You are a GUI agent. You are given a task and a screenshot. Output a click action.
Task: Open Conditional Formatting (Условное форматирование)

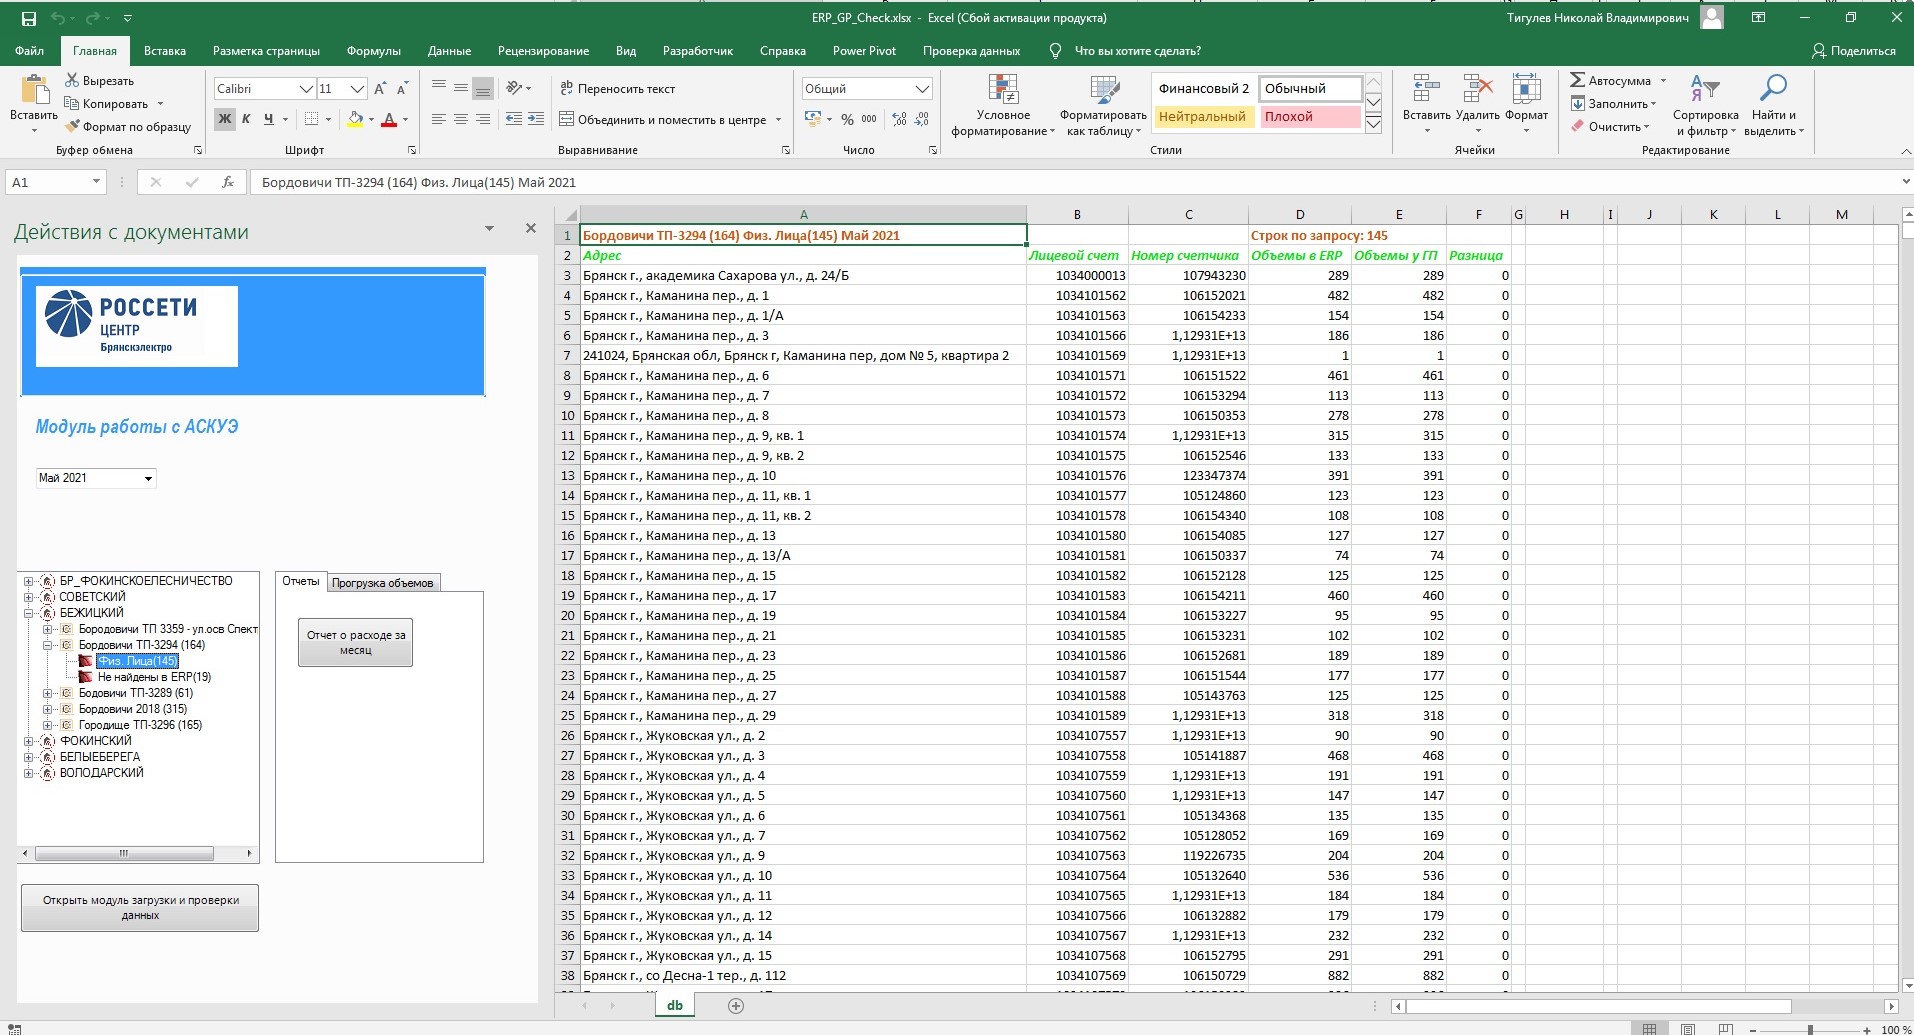point(1003,92)
